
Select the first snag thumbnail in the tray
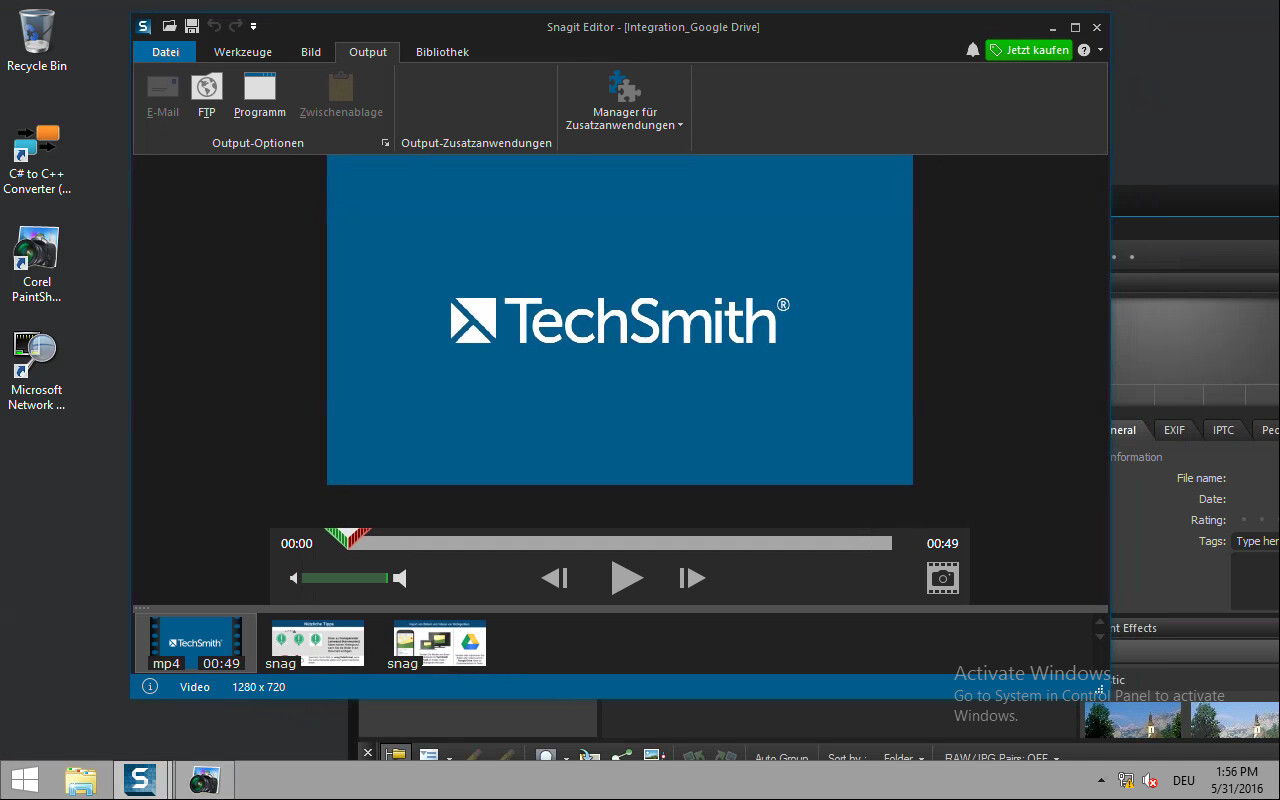[x=317, y=643]
